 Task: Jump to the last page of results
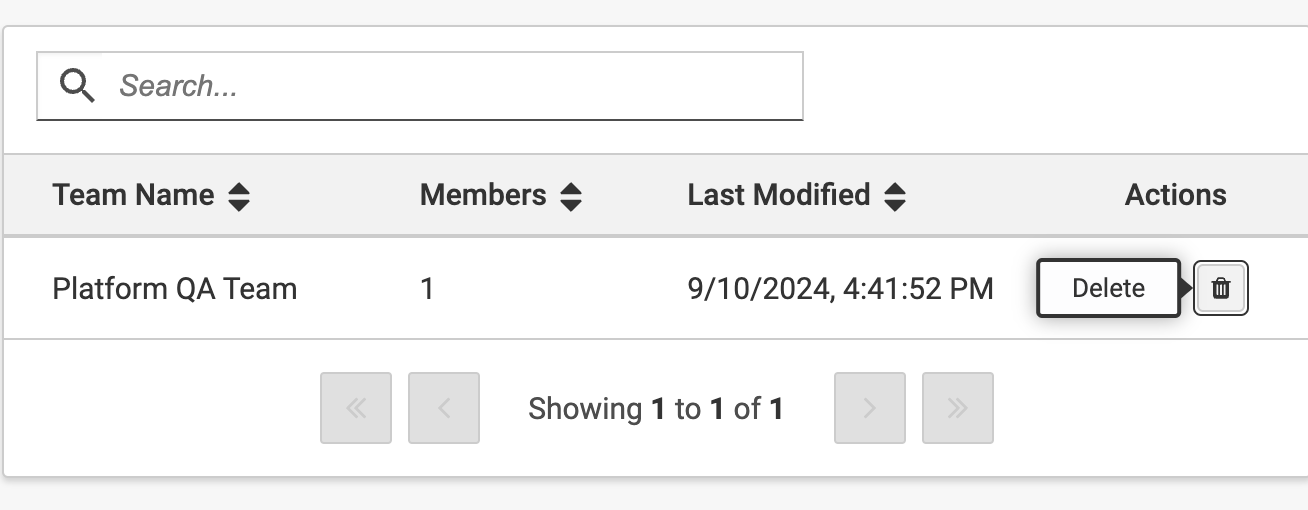pos(958,408)
